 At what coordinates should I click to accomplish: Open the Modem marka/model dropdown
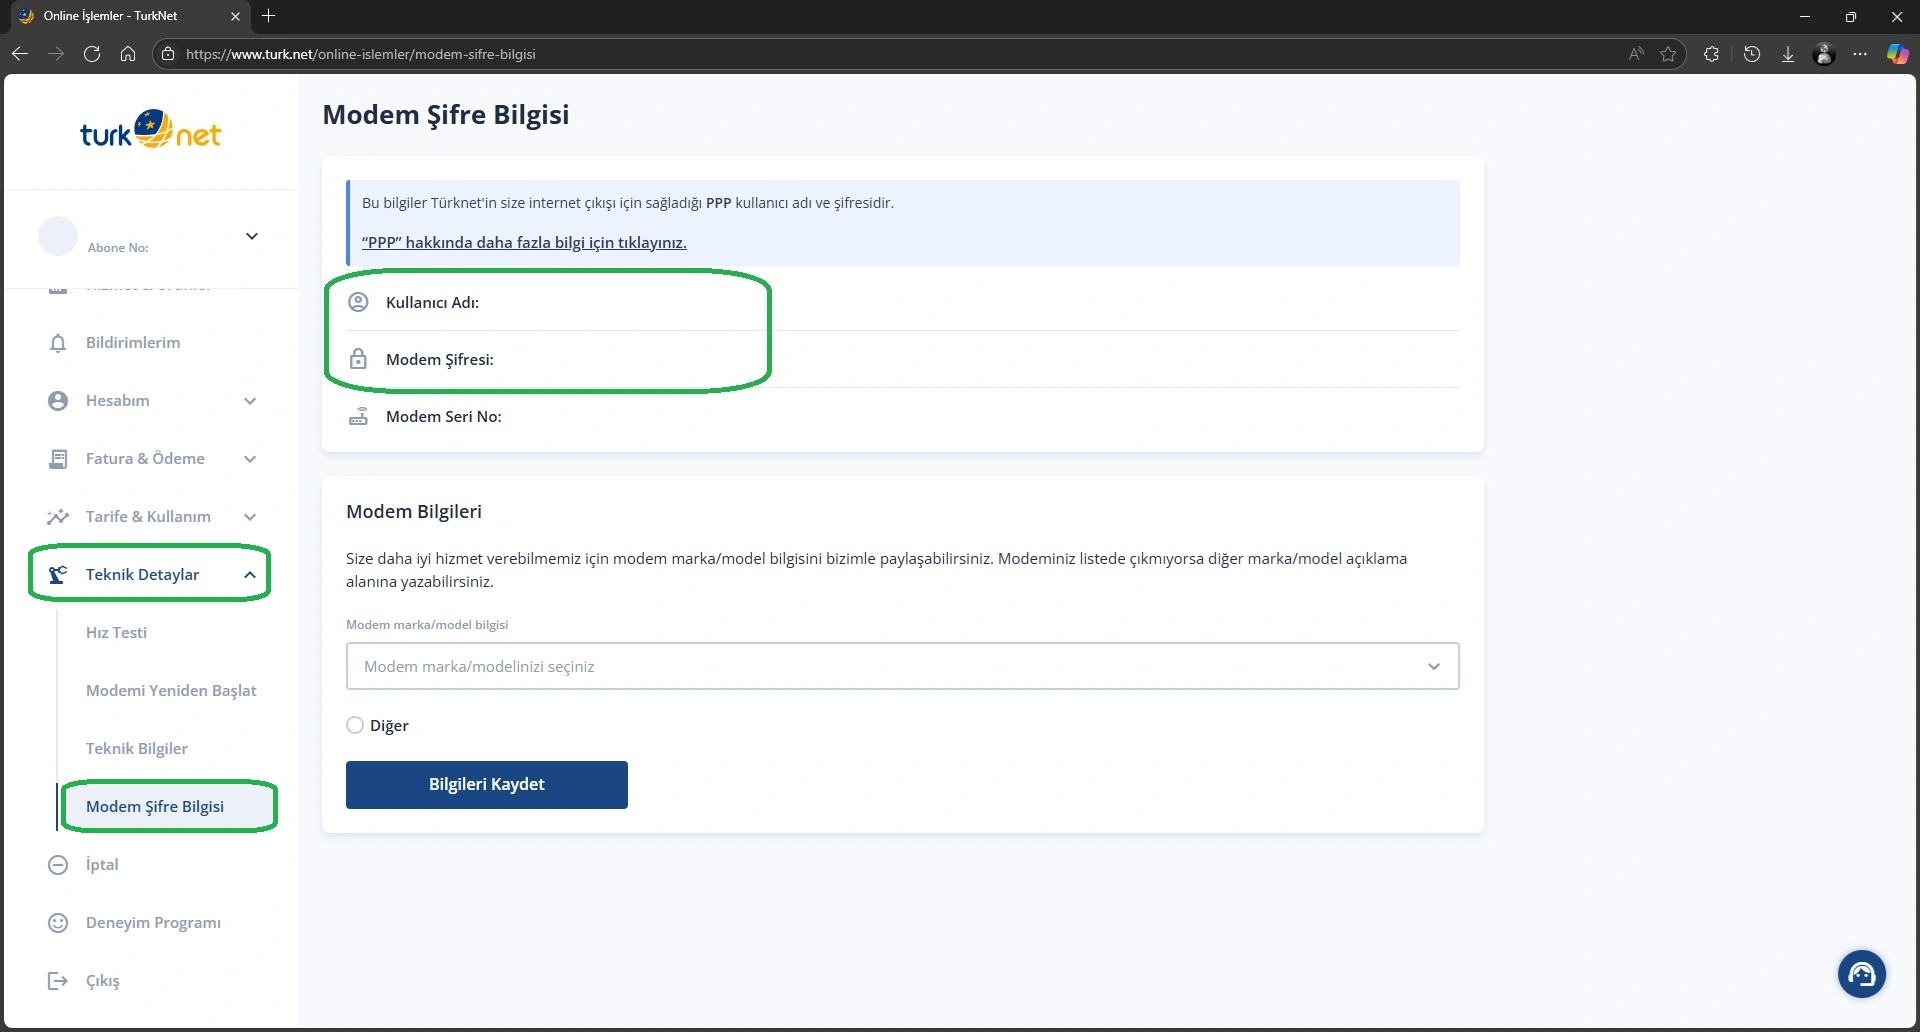coord(902,666)
